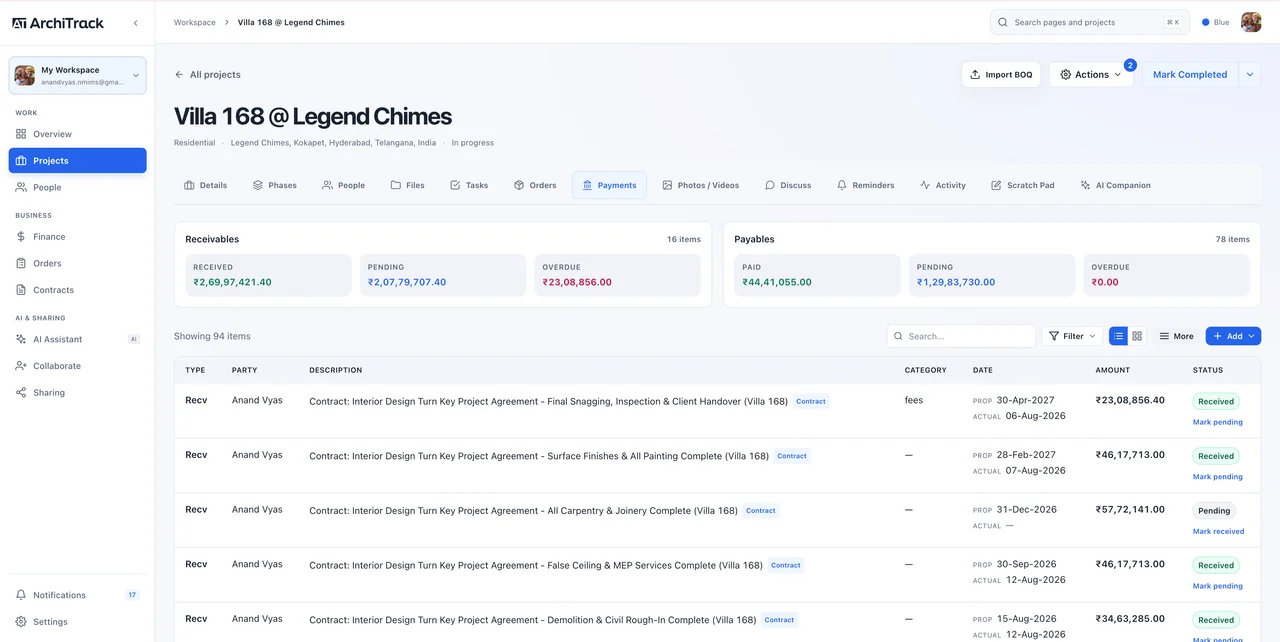Switch to the Files tab
1280x642 pixels.
tap(408, 185)
